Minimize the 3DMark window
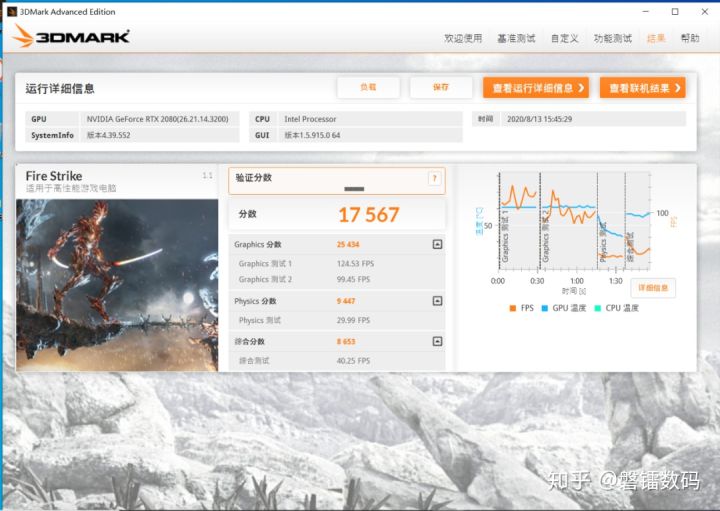 tap(646, 11)
